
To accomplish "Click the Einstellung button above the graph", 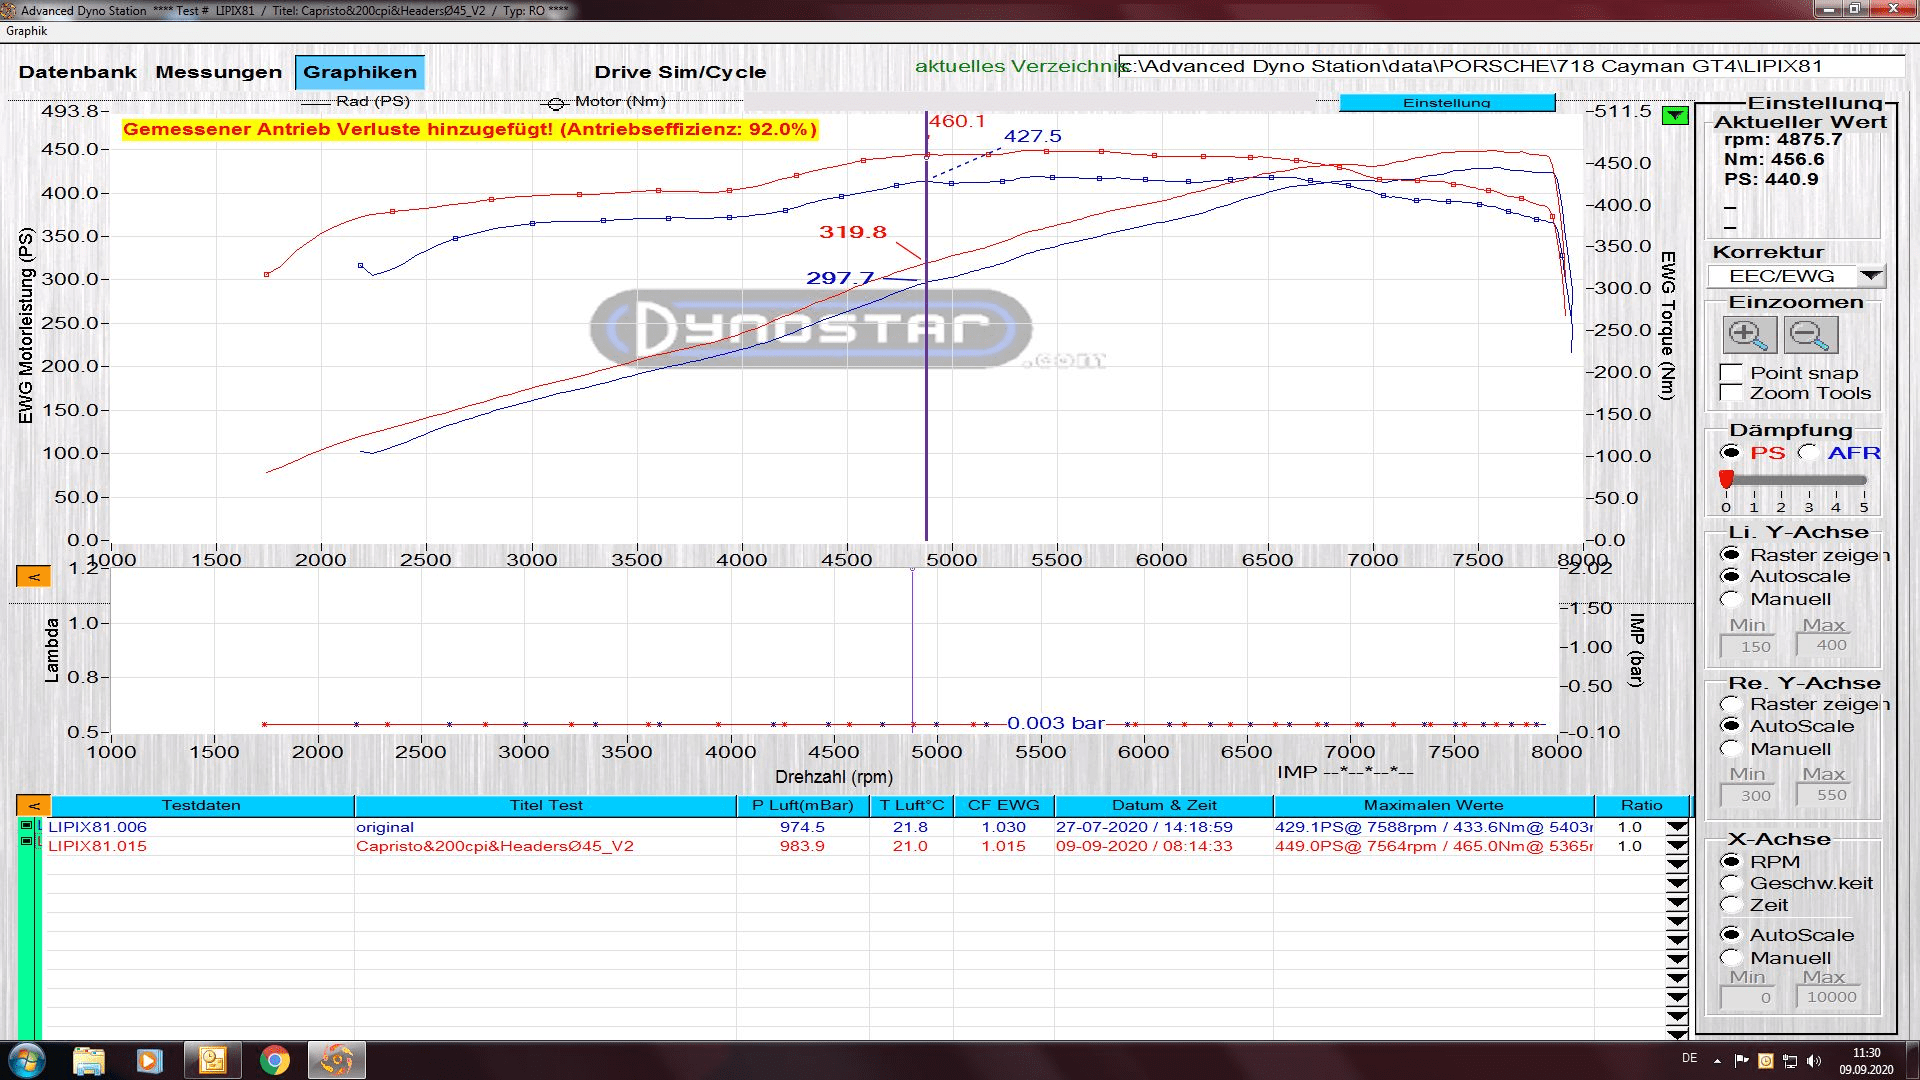I will point(1447,102).
